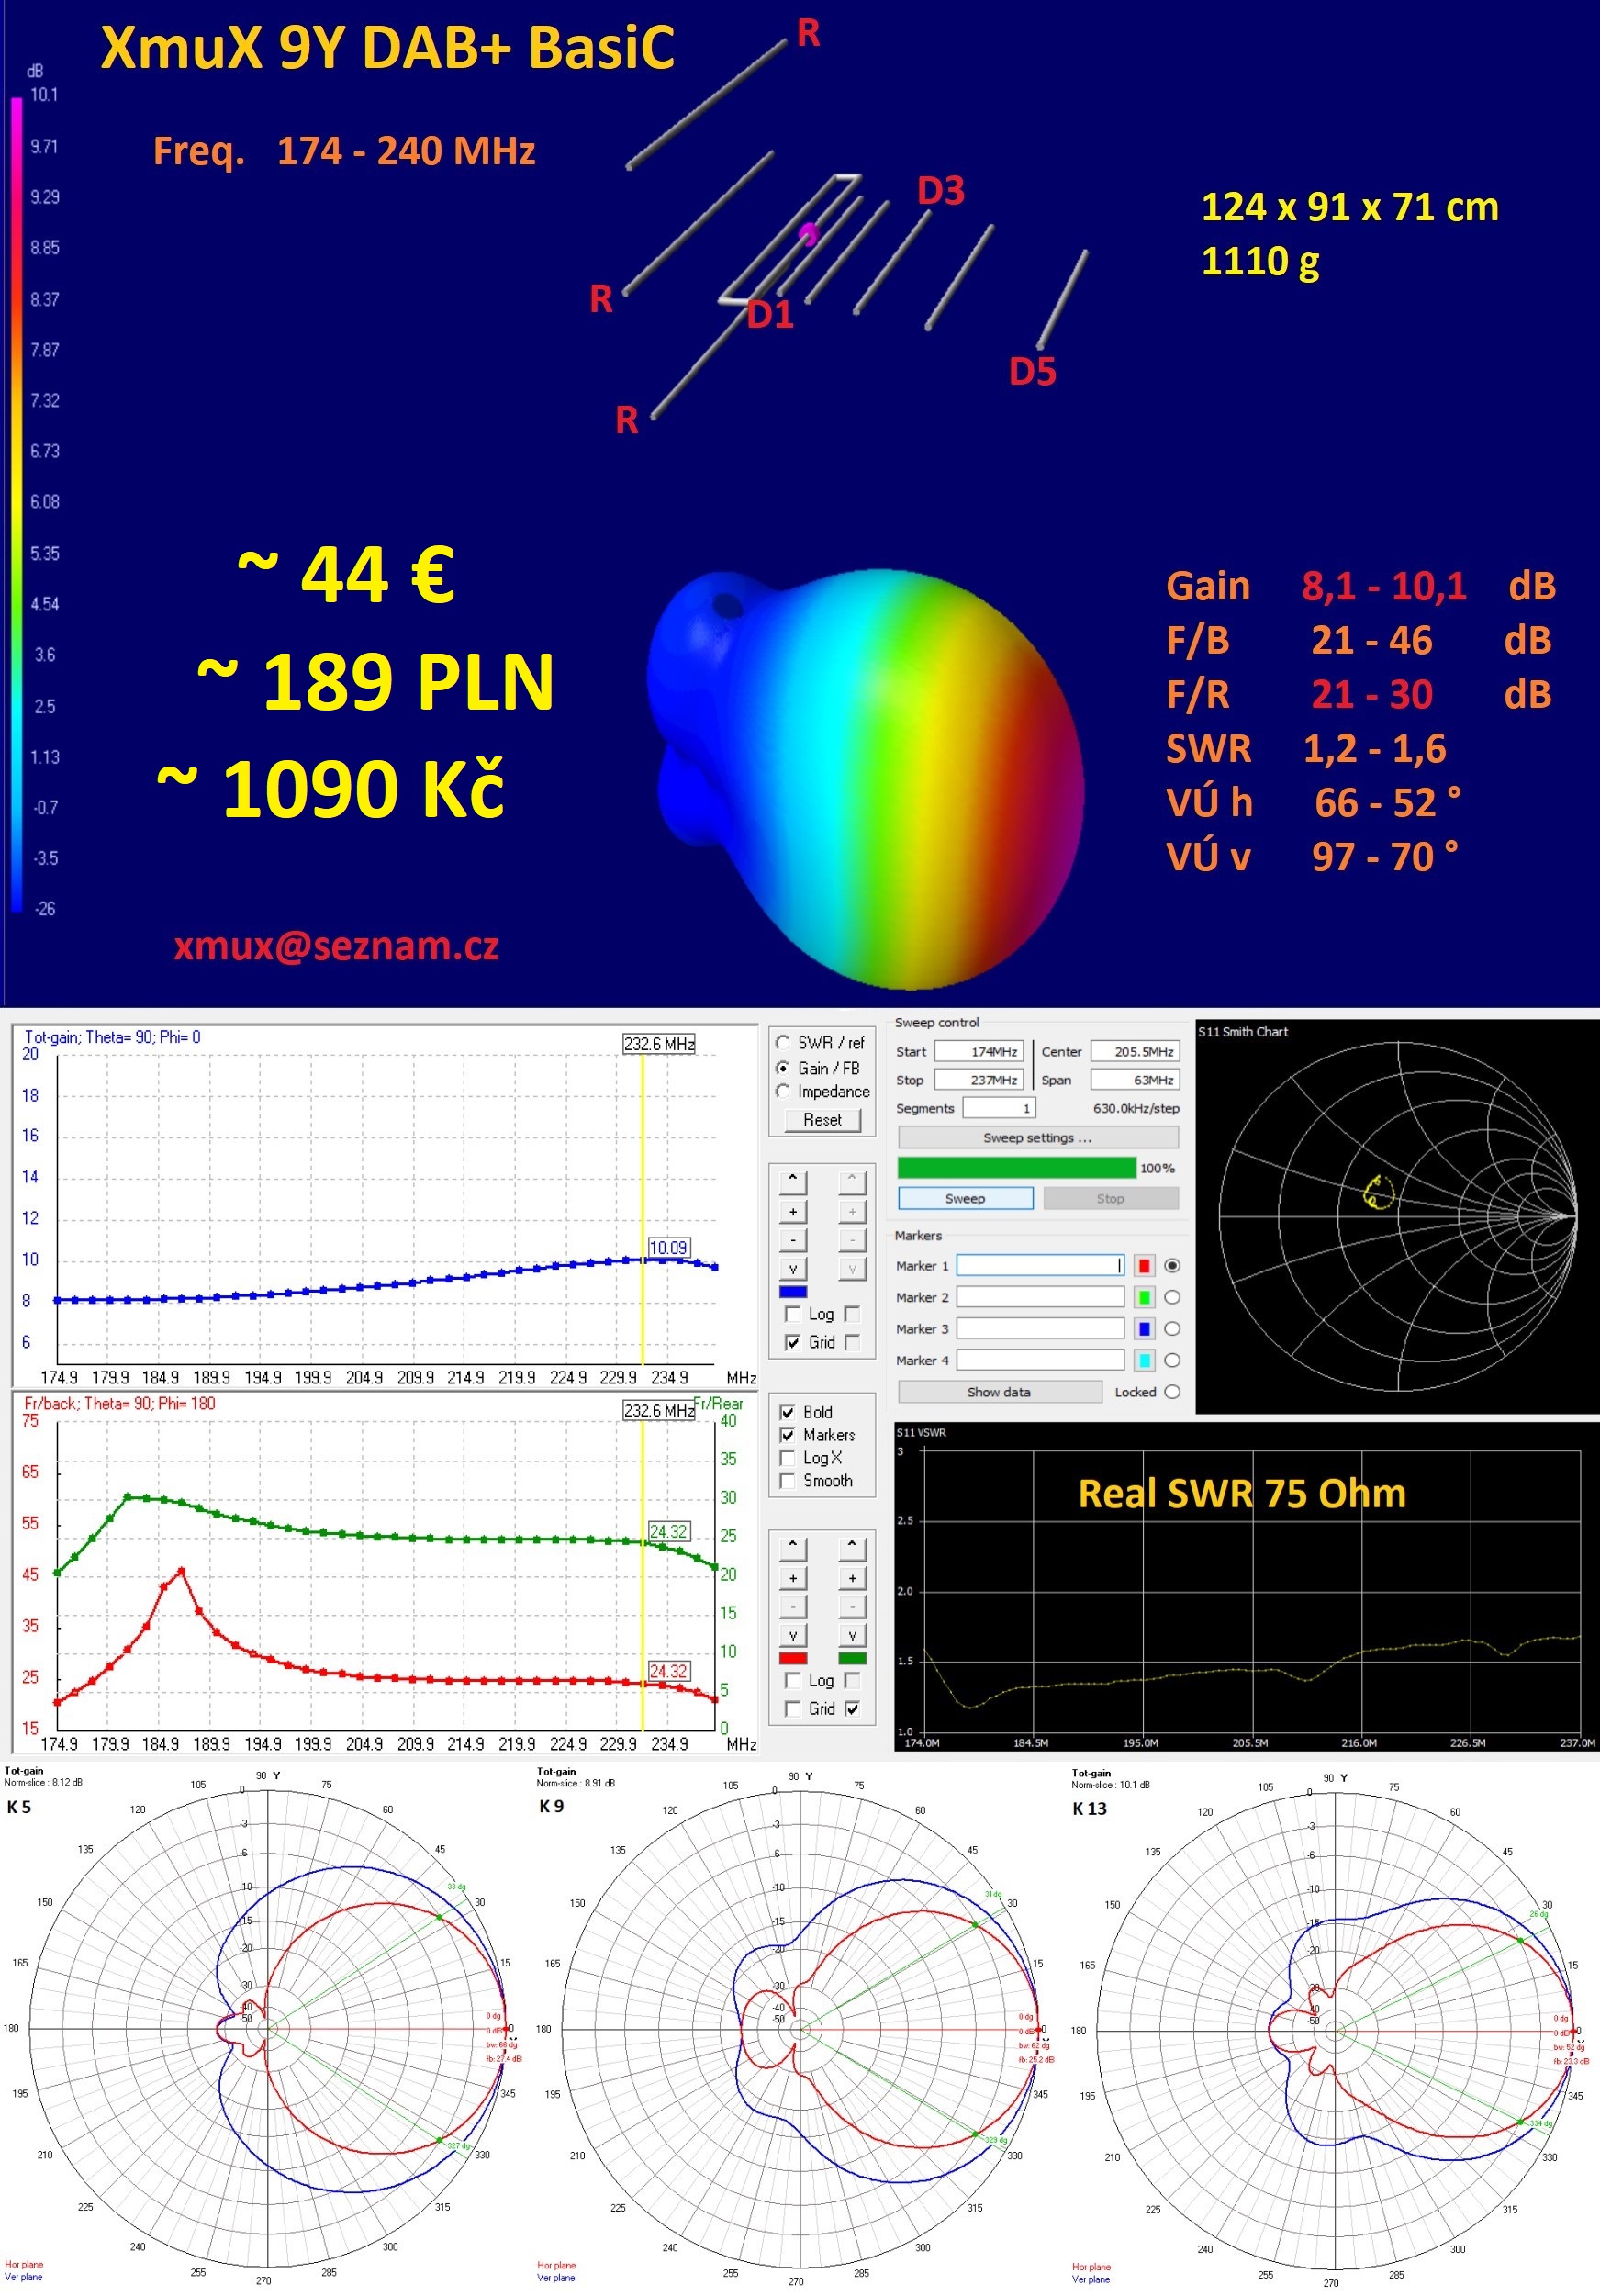Click the K 13 polar radiation plot

coord(1335,2032)
